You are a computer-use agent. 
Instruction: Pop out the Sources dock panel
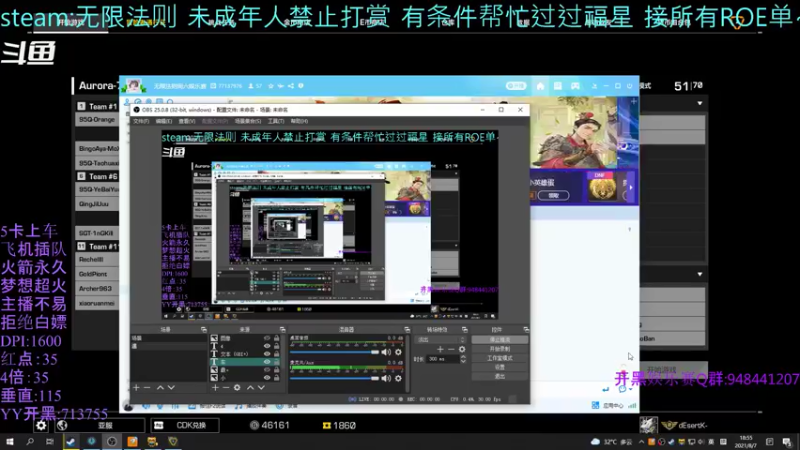point(283,330)
